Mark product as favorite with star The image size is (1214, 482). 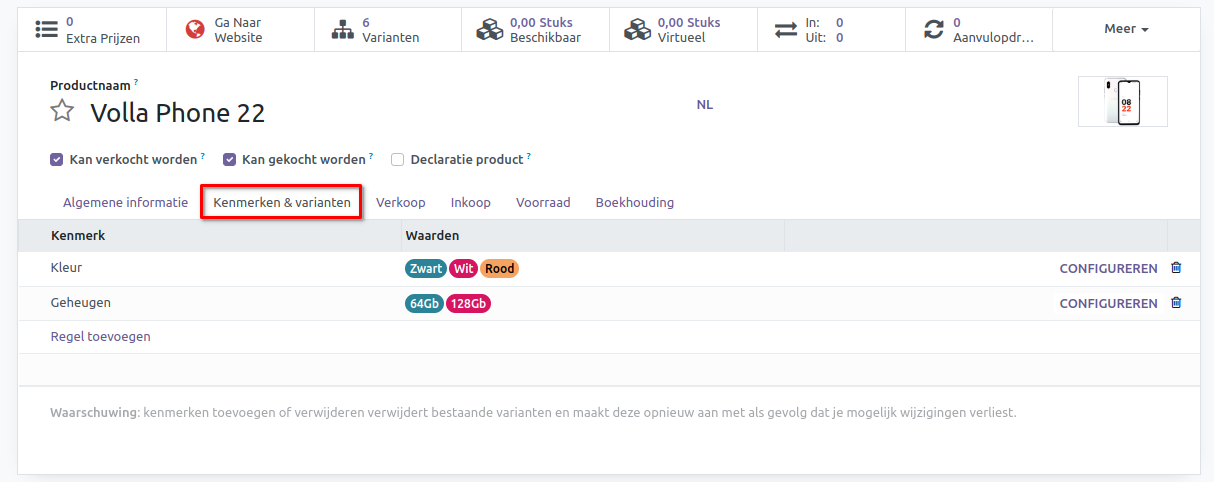coord(63,111)
